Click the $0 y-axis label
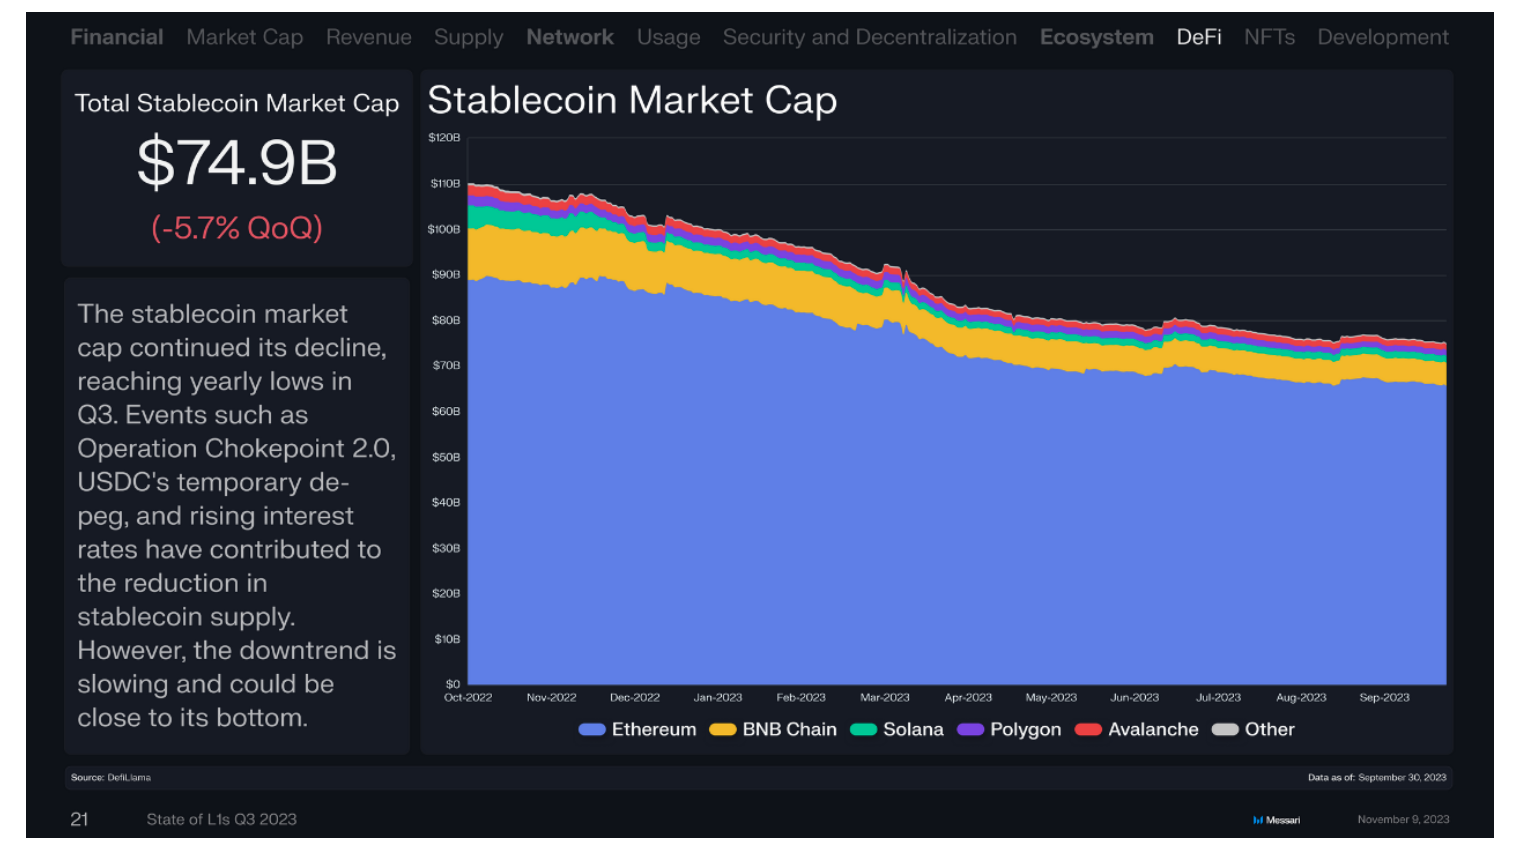 coord(453,684)
